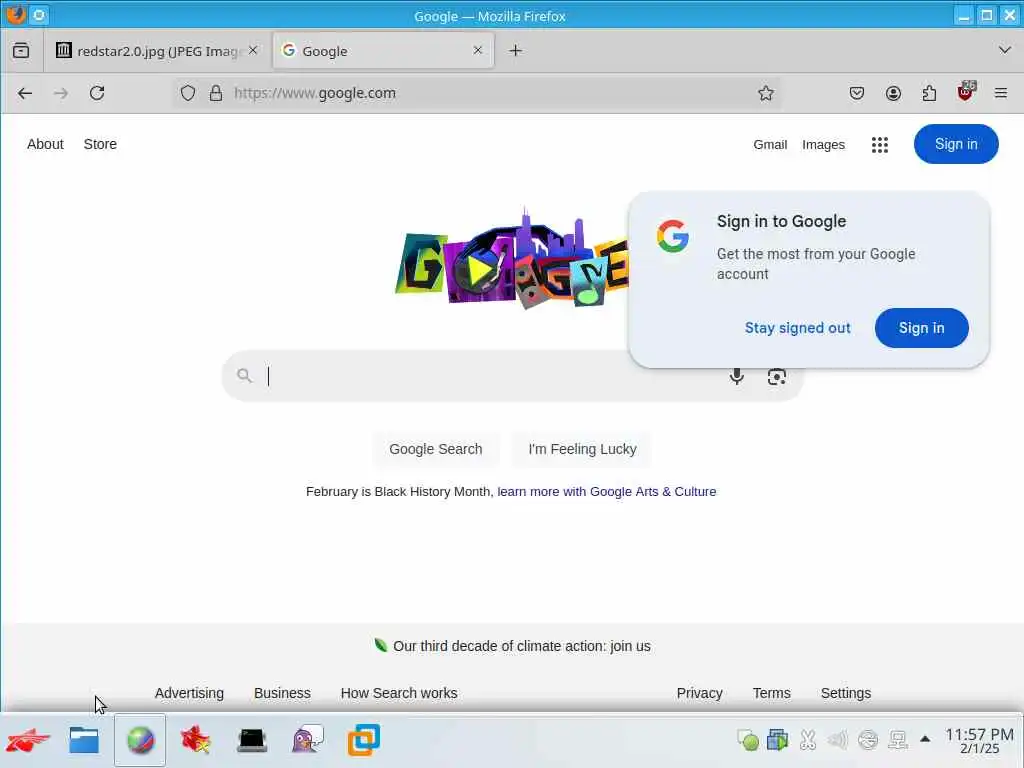
Task: Open the red star bookmark app in taskbar
Action: pyautogui.click(x=196, y=741)
